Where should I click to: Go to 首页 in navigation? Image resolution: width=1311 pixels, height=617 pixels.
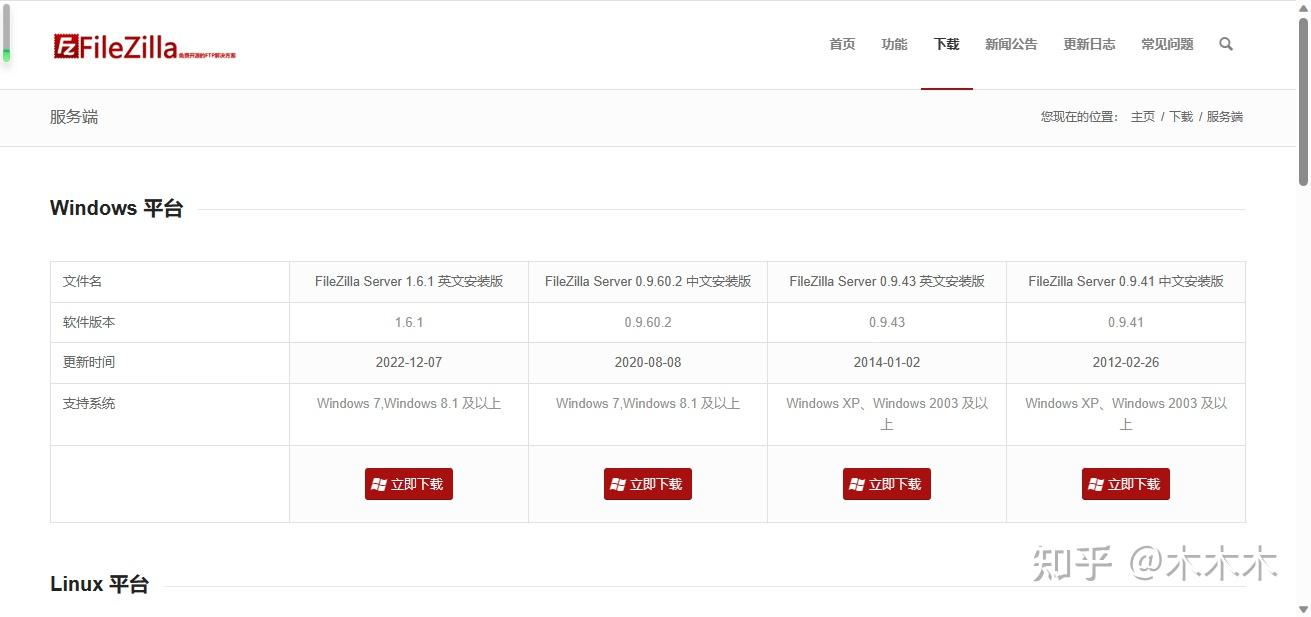tap(842, 44)
